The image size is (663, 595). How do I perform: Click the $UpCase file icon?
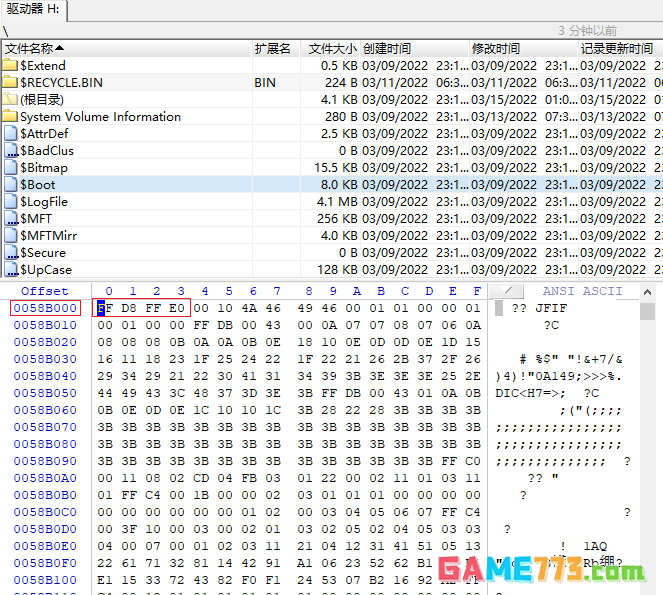tap(11, 270)
